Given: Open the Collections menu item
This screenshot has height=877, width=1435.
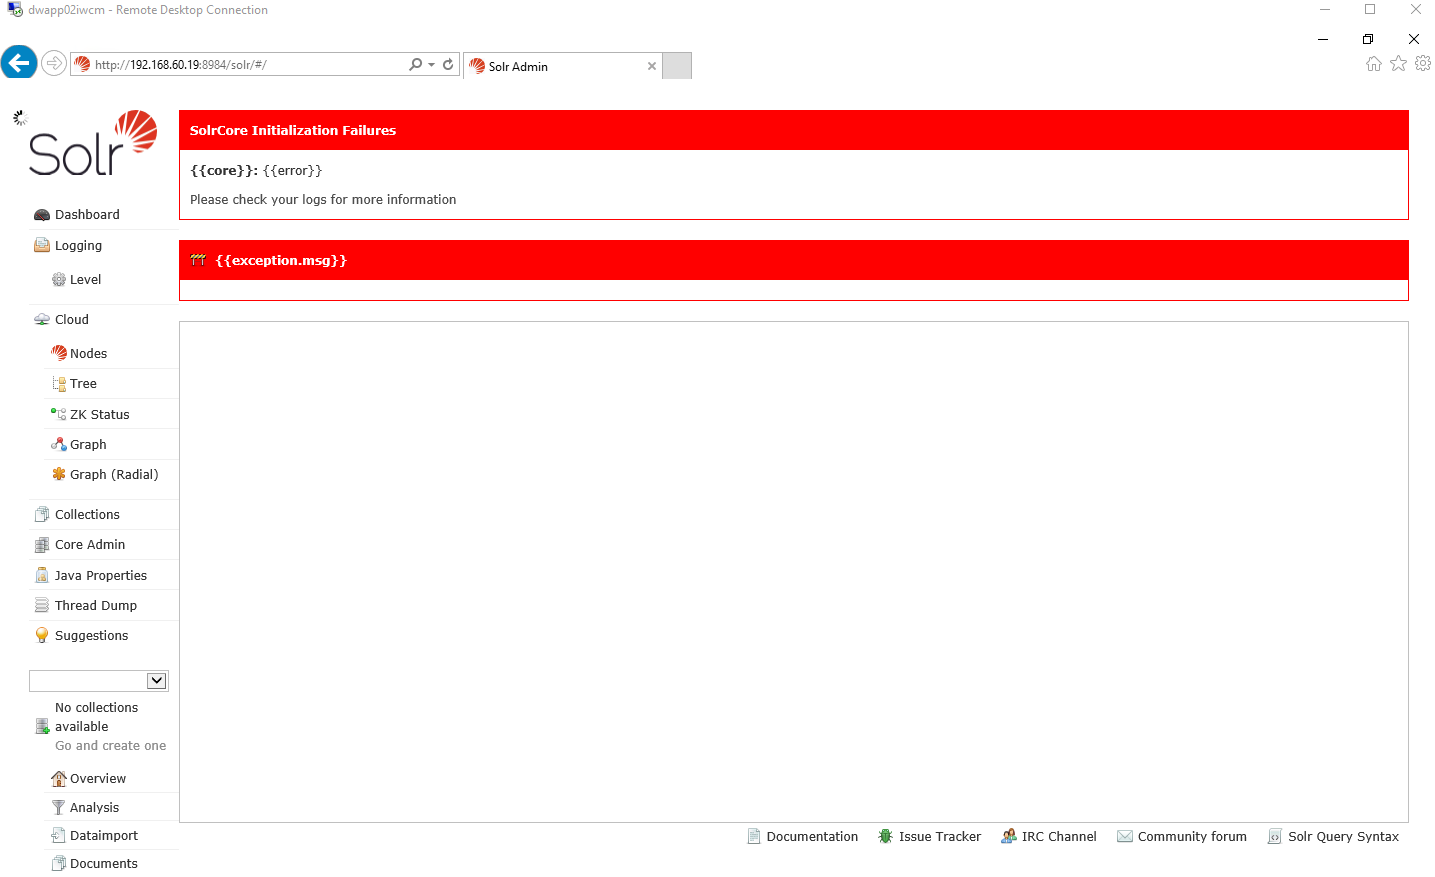Looking at the screenshot, I should (87, 514).
